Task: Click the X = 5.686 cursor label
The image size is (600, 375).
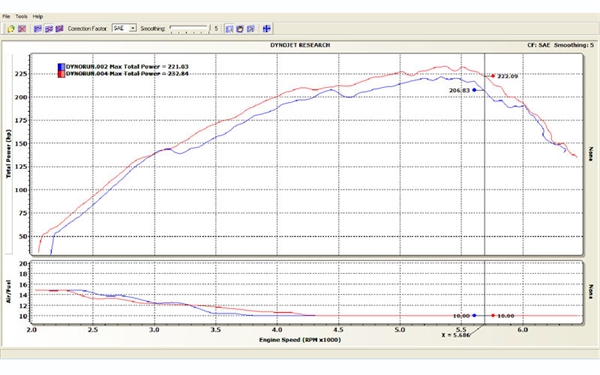Action: click(x=456, y=335)
